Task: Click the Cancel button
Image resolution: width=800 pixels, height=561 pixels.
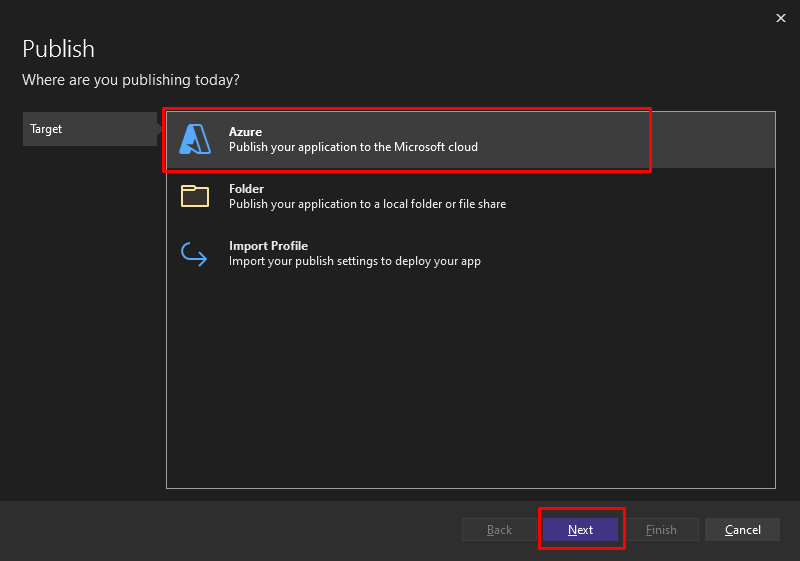Action: (x=742, y=529)
